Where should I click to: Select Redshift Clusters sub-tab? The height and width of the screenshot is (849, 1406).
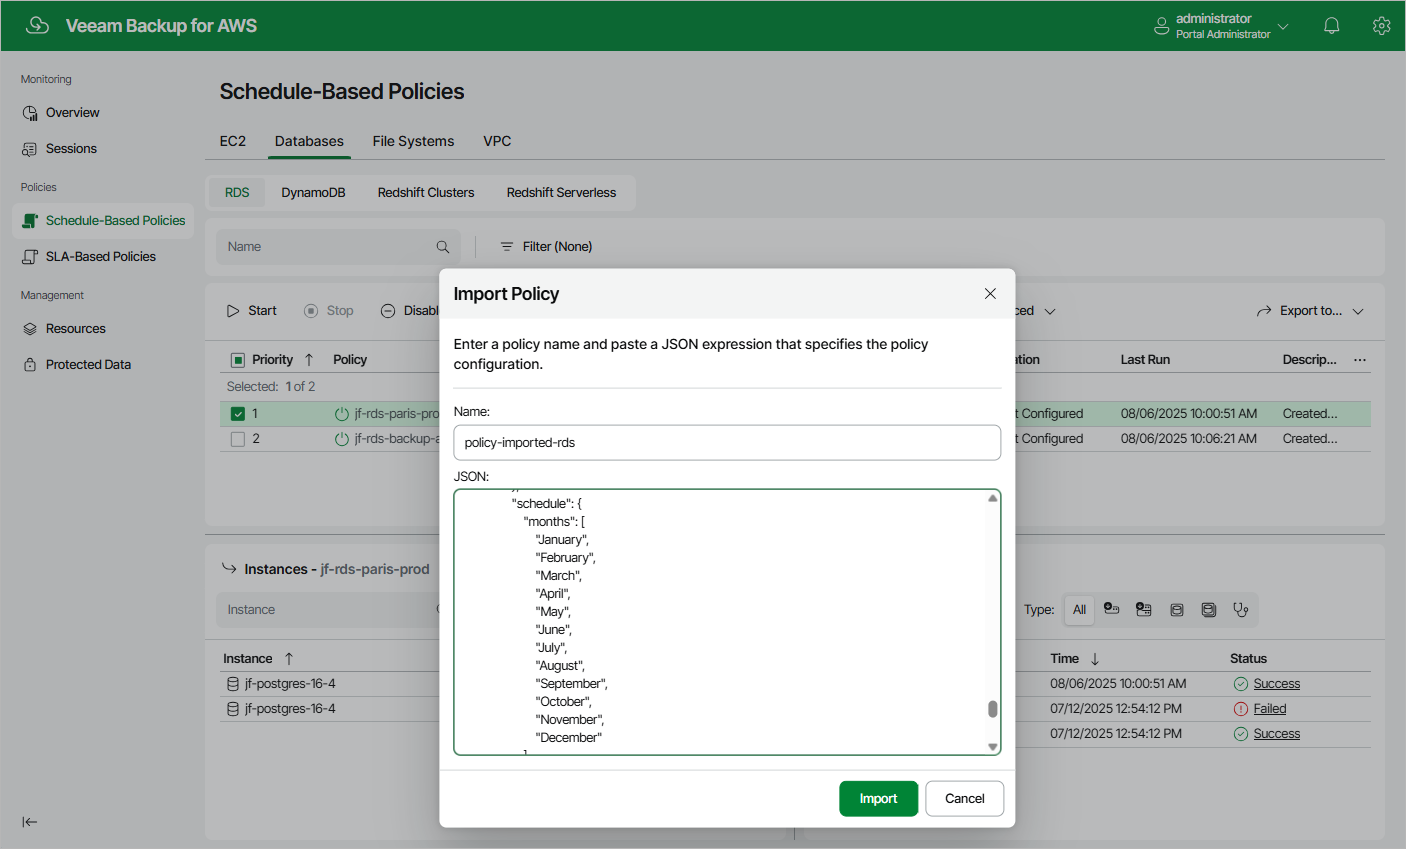(x=426, y=193)
